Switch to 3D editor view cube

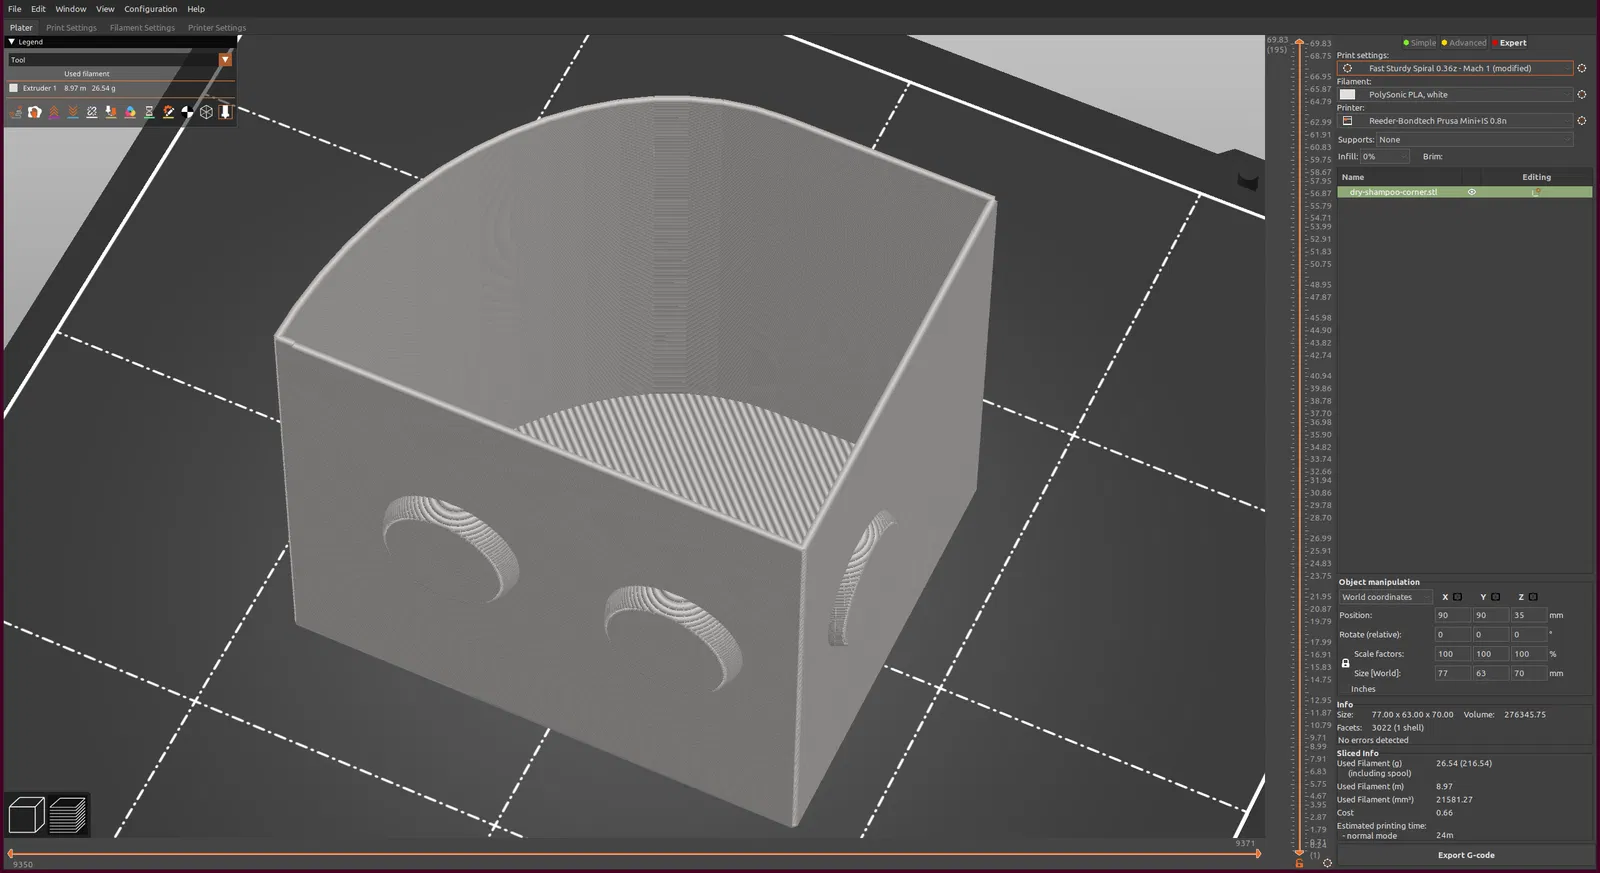pos(26,815)
